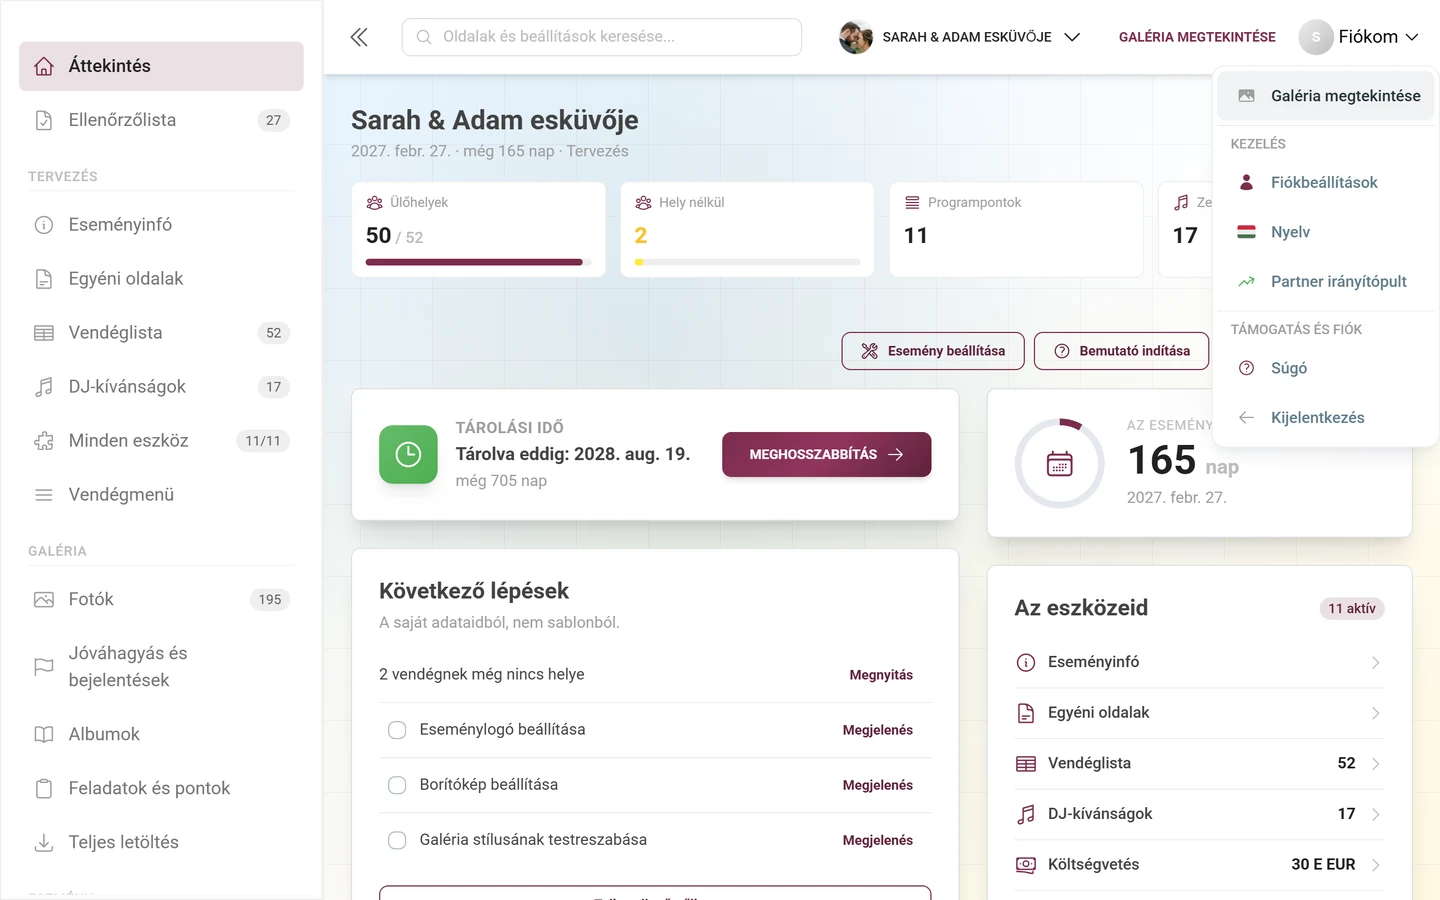Image resolution: width=1440 pixels, height=900 pixels.
Task: Click the Hely nélkül progress bar
Action: (747, 262)
